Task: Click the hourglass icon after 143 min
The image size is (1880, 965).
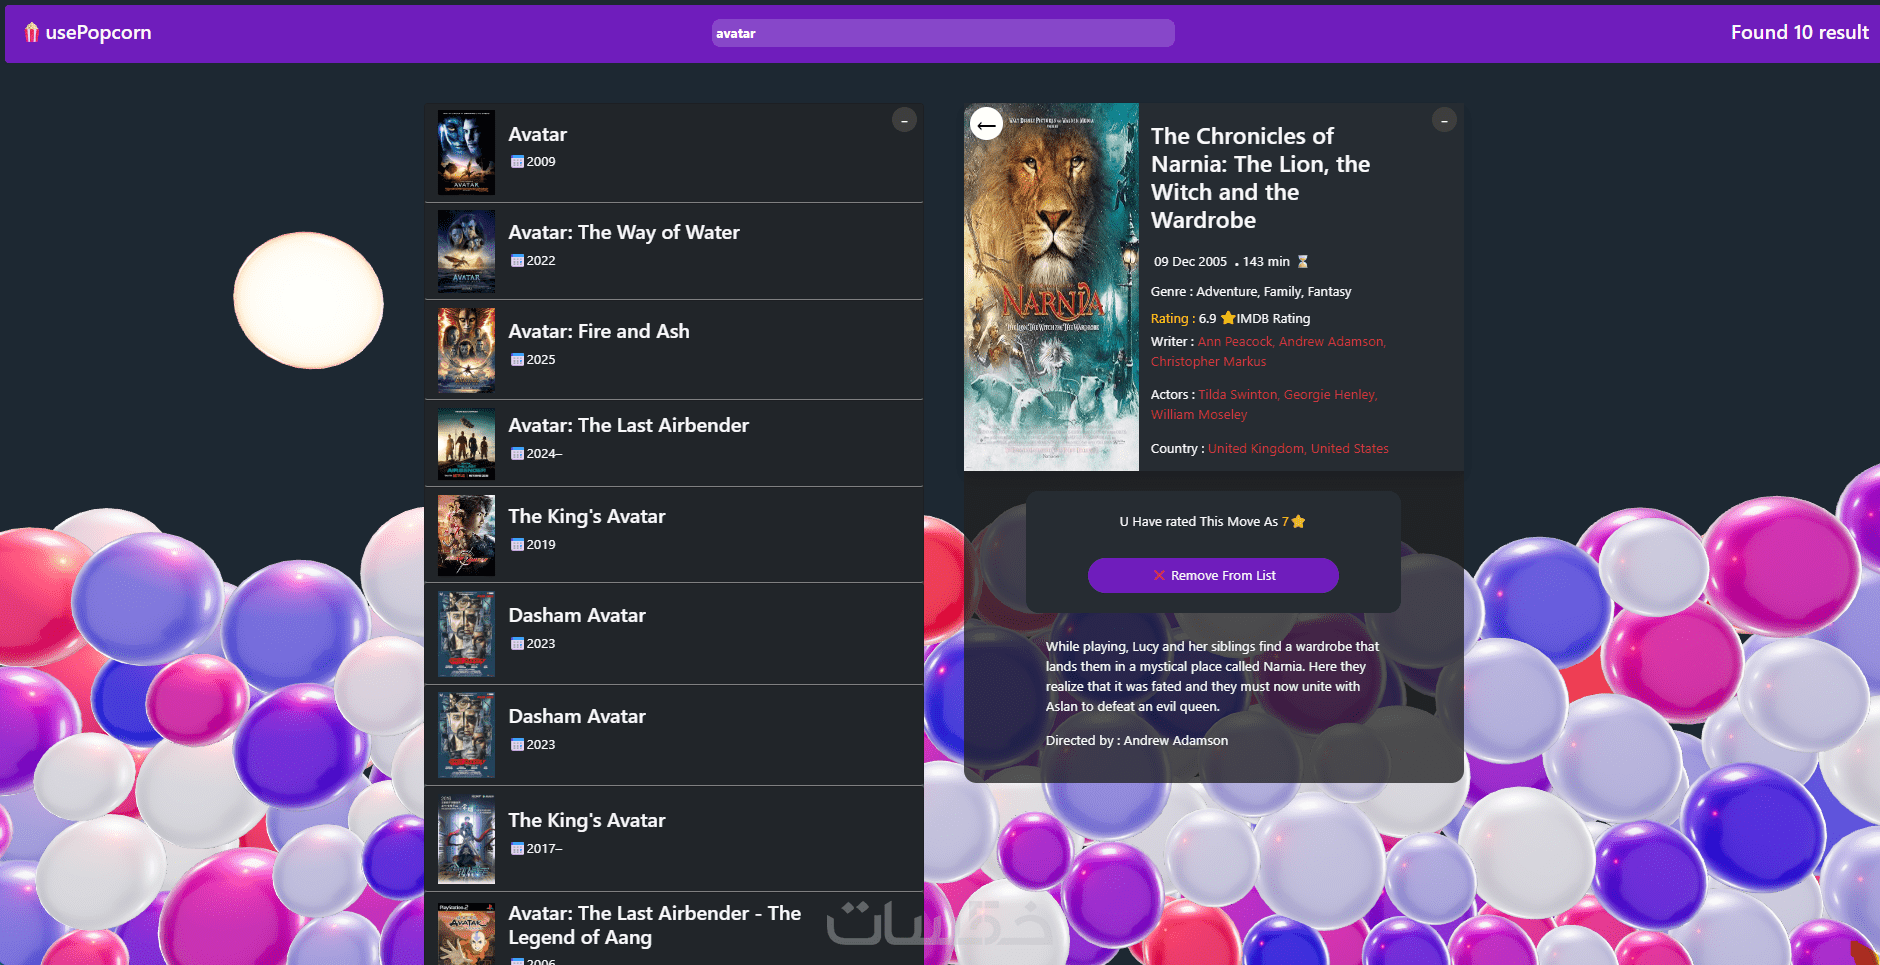Action: (x=1303, y=262)
